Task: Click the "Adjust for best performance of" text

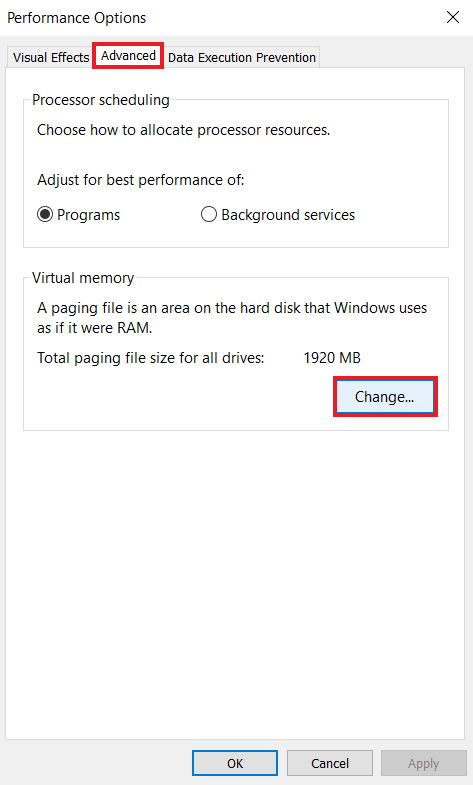Action: pos(141,180)
